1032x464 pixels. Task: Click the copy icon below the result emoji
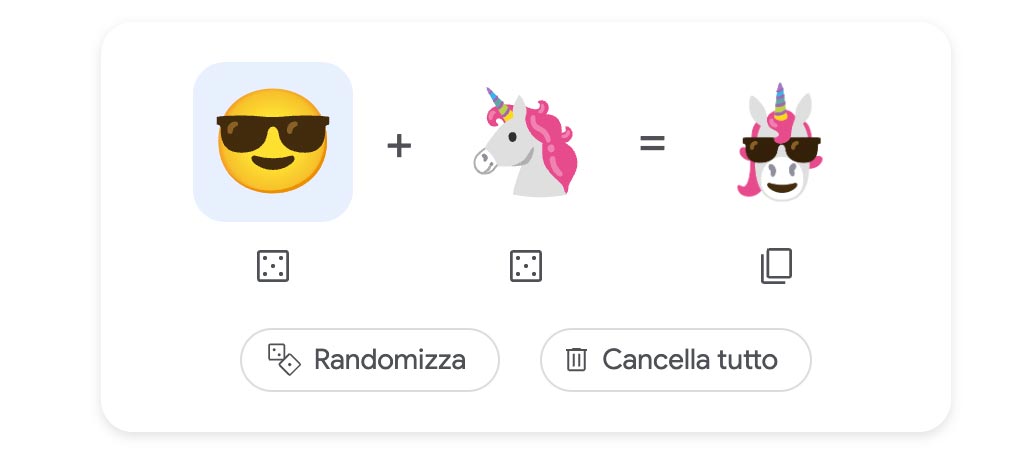click(777, 266)
